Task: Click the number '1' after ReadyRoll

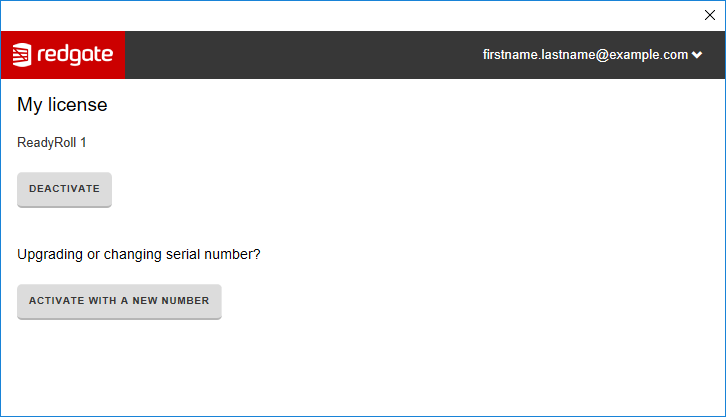Action: coord(83,143)
